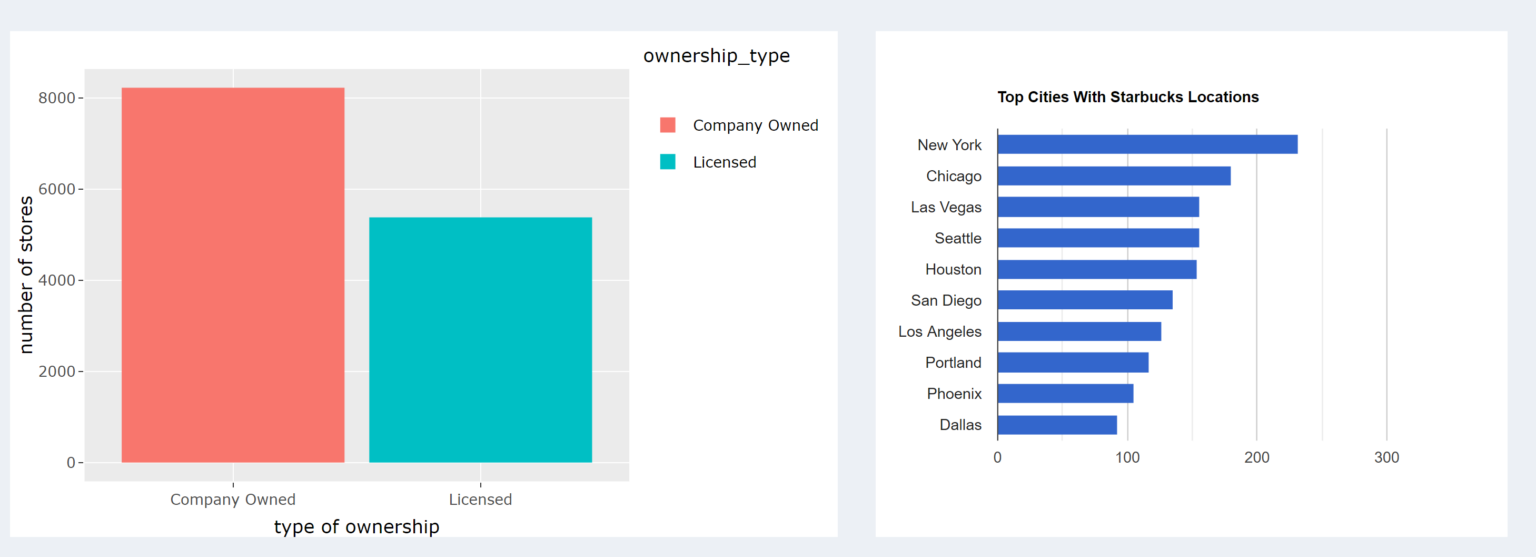Toggle the Company Owned legend text entry
Screen dimensions: 1536x557
[x=755, y=126]
